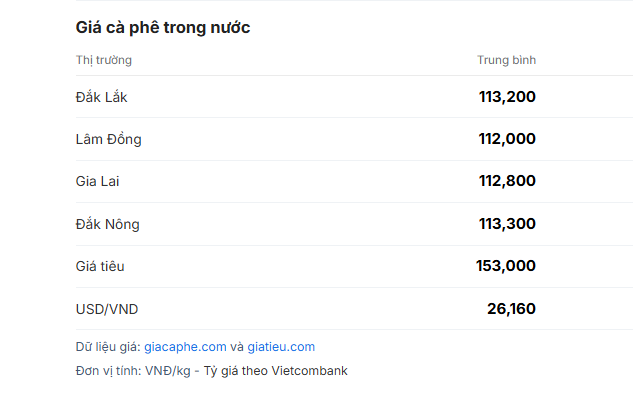Click the Tỷ giá theo Vietcombank text

coord(275,371)
